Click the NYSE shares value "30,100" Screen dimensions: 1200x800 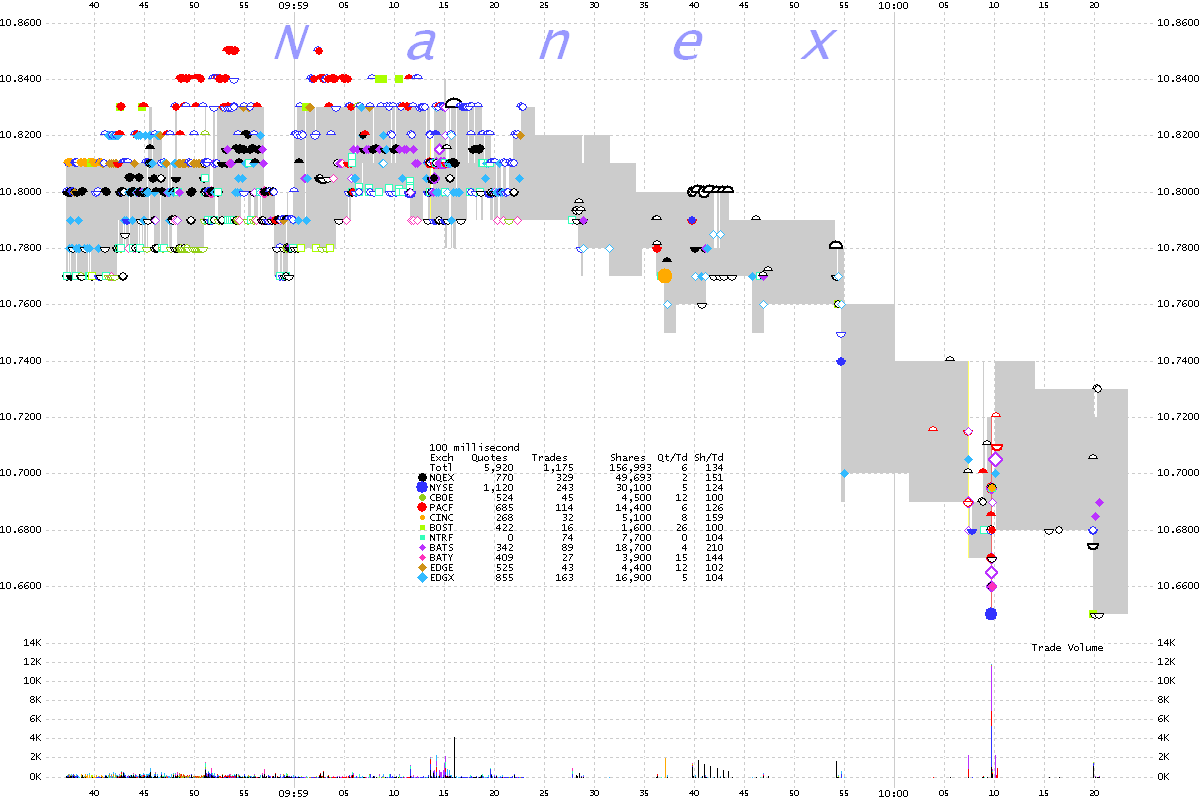pos(633,487)
